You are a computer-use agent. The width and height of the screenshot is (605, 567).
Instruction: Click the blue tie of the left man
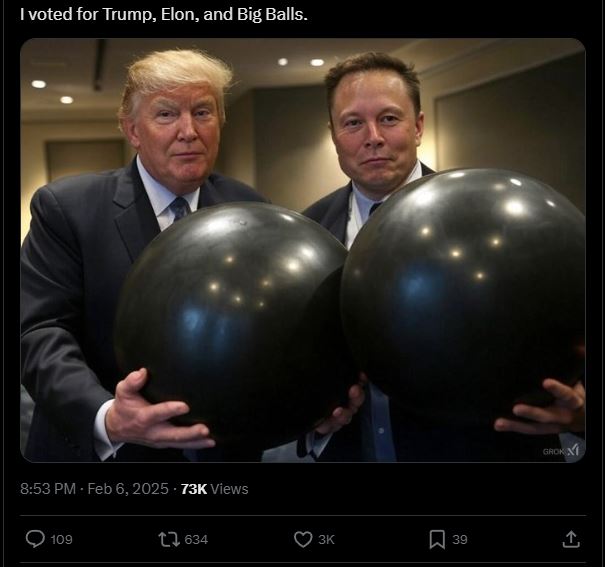pyautogui.click(x=180, y=209)
